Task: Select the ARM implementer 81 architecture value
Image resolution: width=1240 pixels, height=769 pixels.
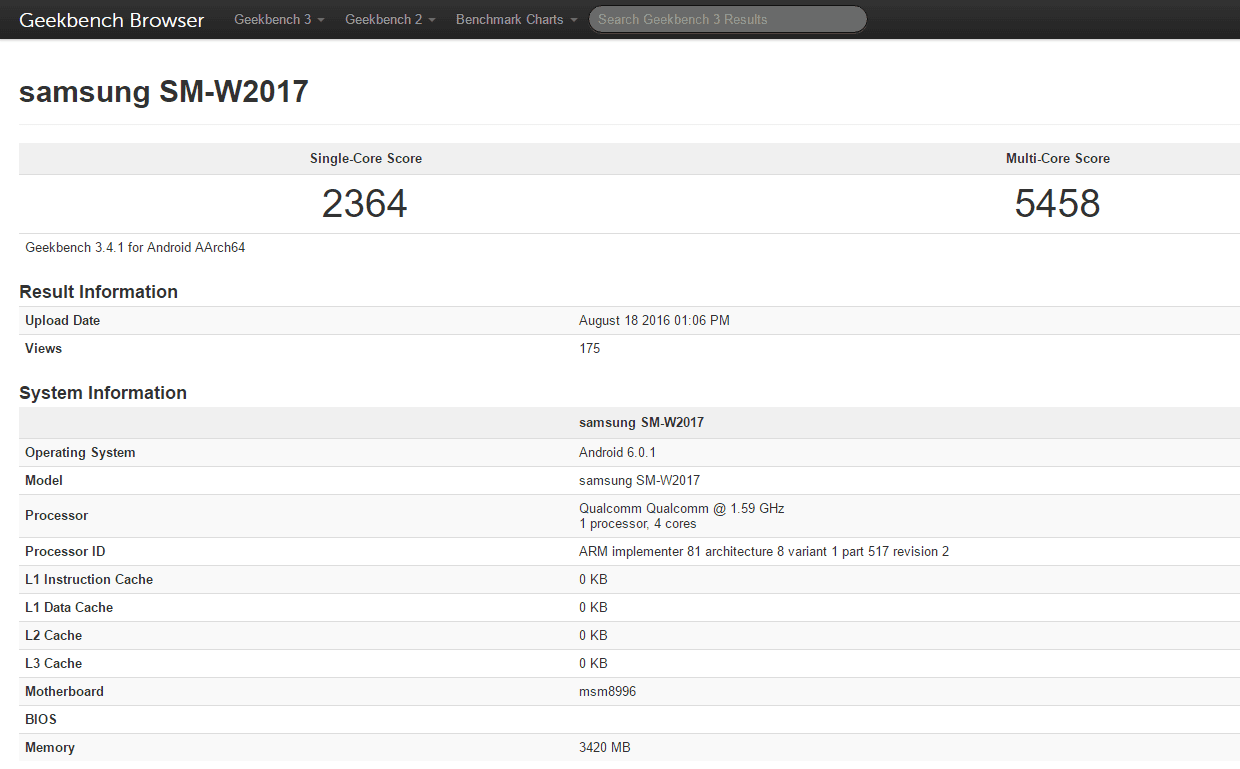Action: click(764, 552)
